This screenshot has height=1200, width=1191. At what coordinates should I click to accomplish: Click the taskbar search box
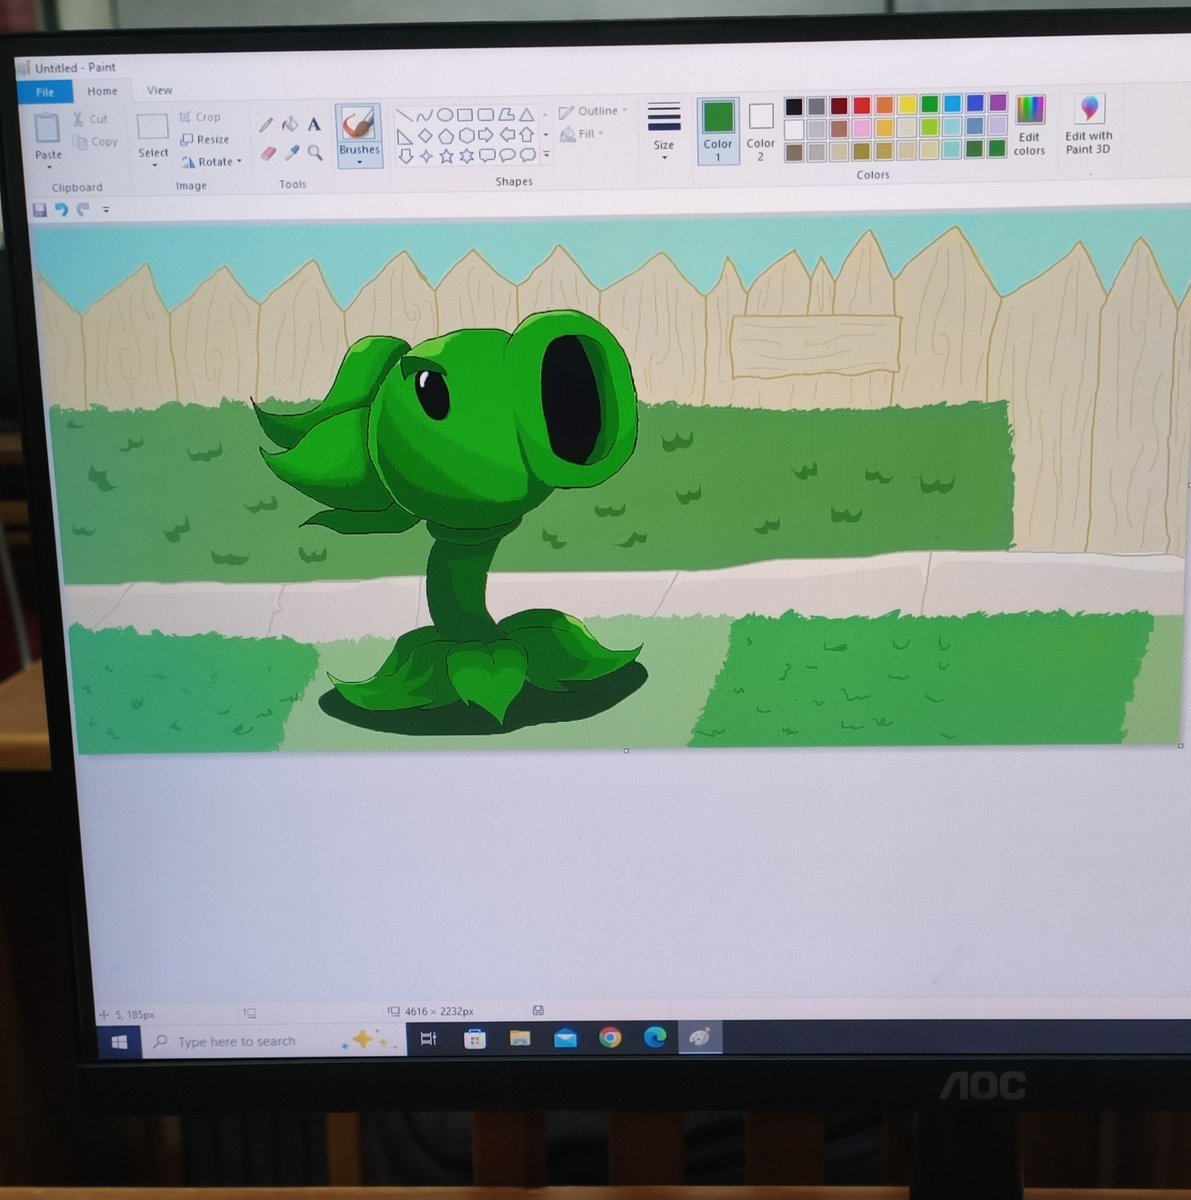pyautogui.click(x=272, y=1041)
